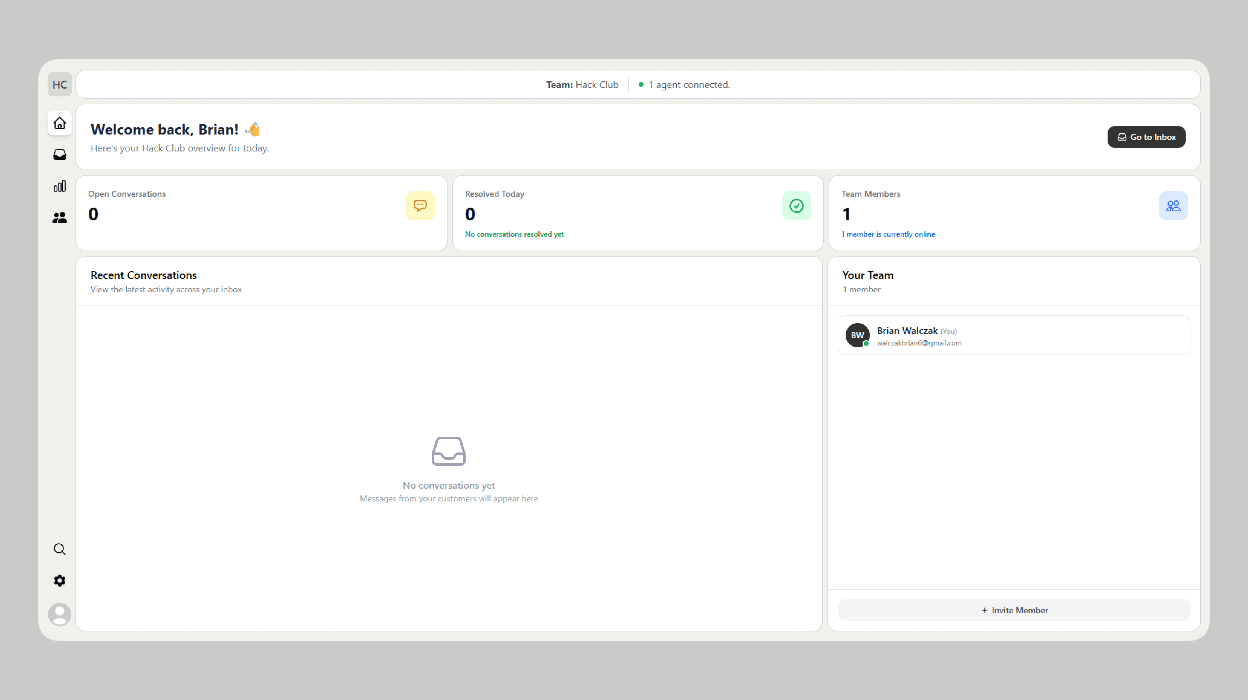The image size is (1248, 700).
Task: Click the Invite Member button
Action: [1014, 610]
